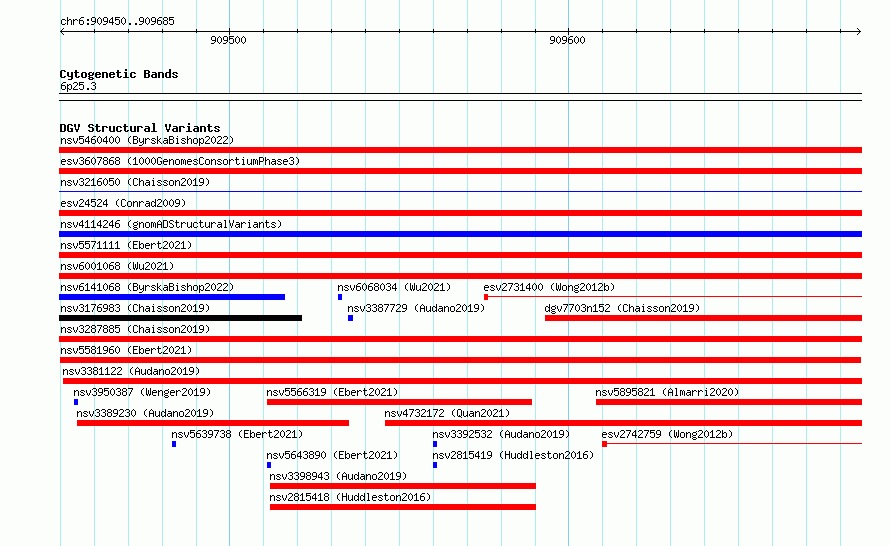Click the Cytogenetic Bands track title

119,74
